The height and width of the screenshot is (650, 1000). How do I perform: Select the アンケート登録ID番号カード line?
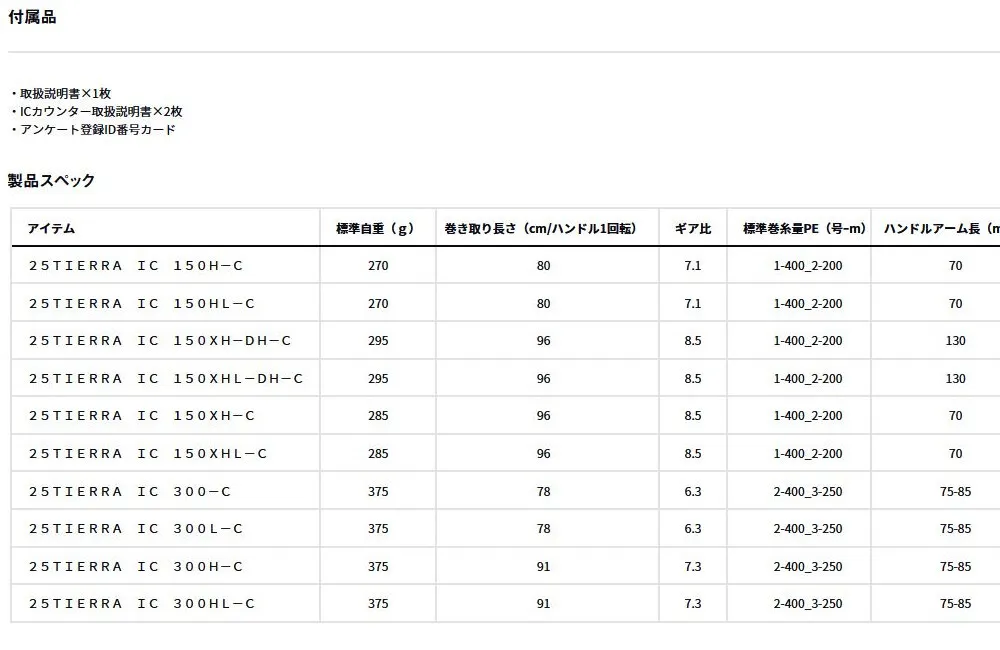(x=93, y=129)
